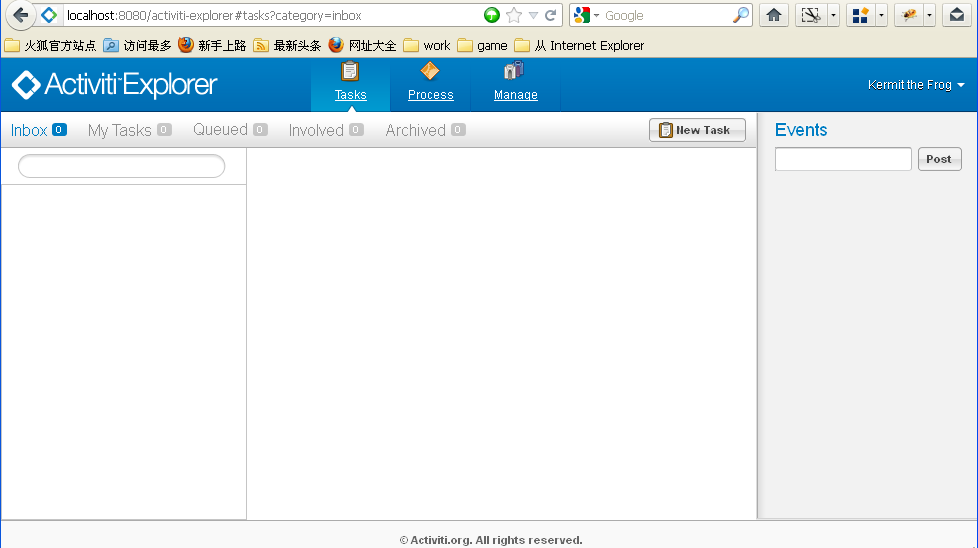
Task: Open dropdown next to bug add-on icon
Action: pyautogui.click(x=929, y=15)
